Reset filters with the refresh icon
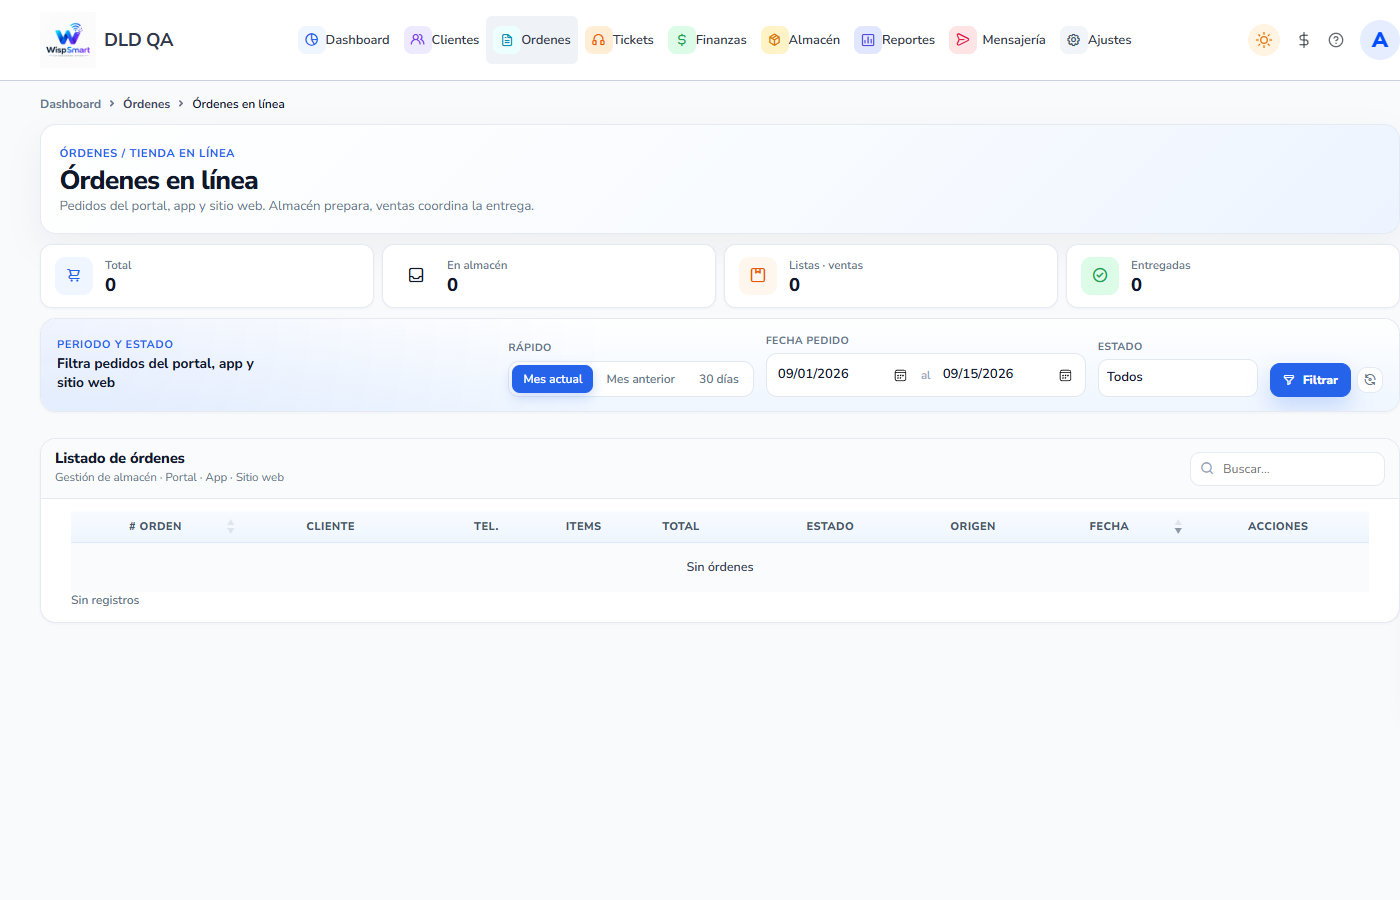 point(1370,380)
